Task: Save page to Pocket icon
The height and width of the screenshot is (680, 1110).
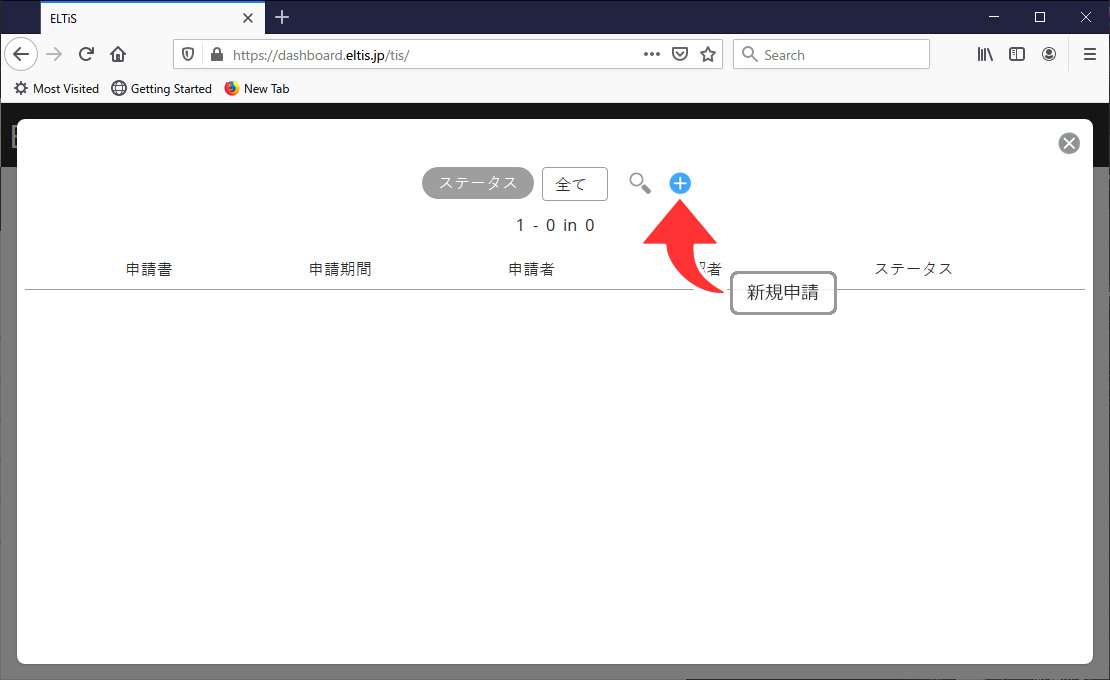Action: (680, 54)
